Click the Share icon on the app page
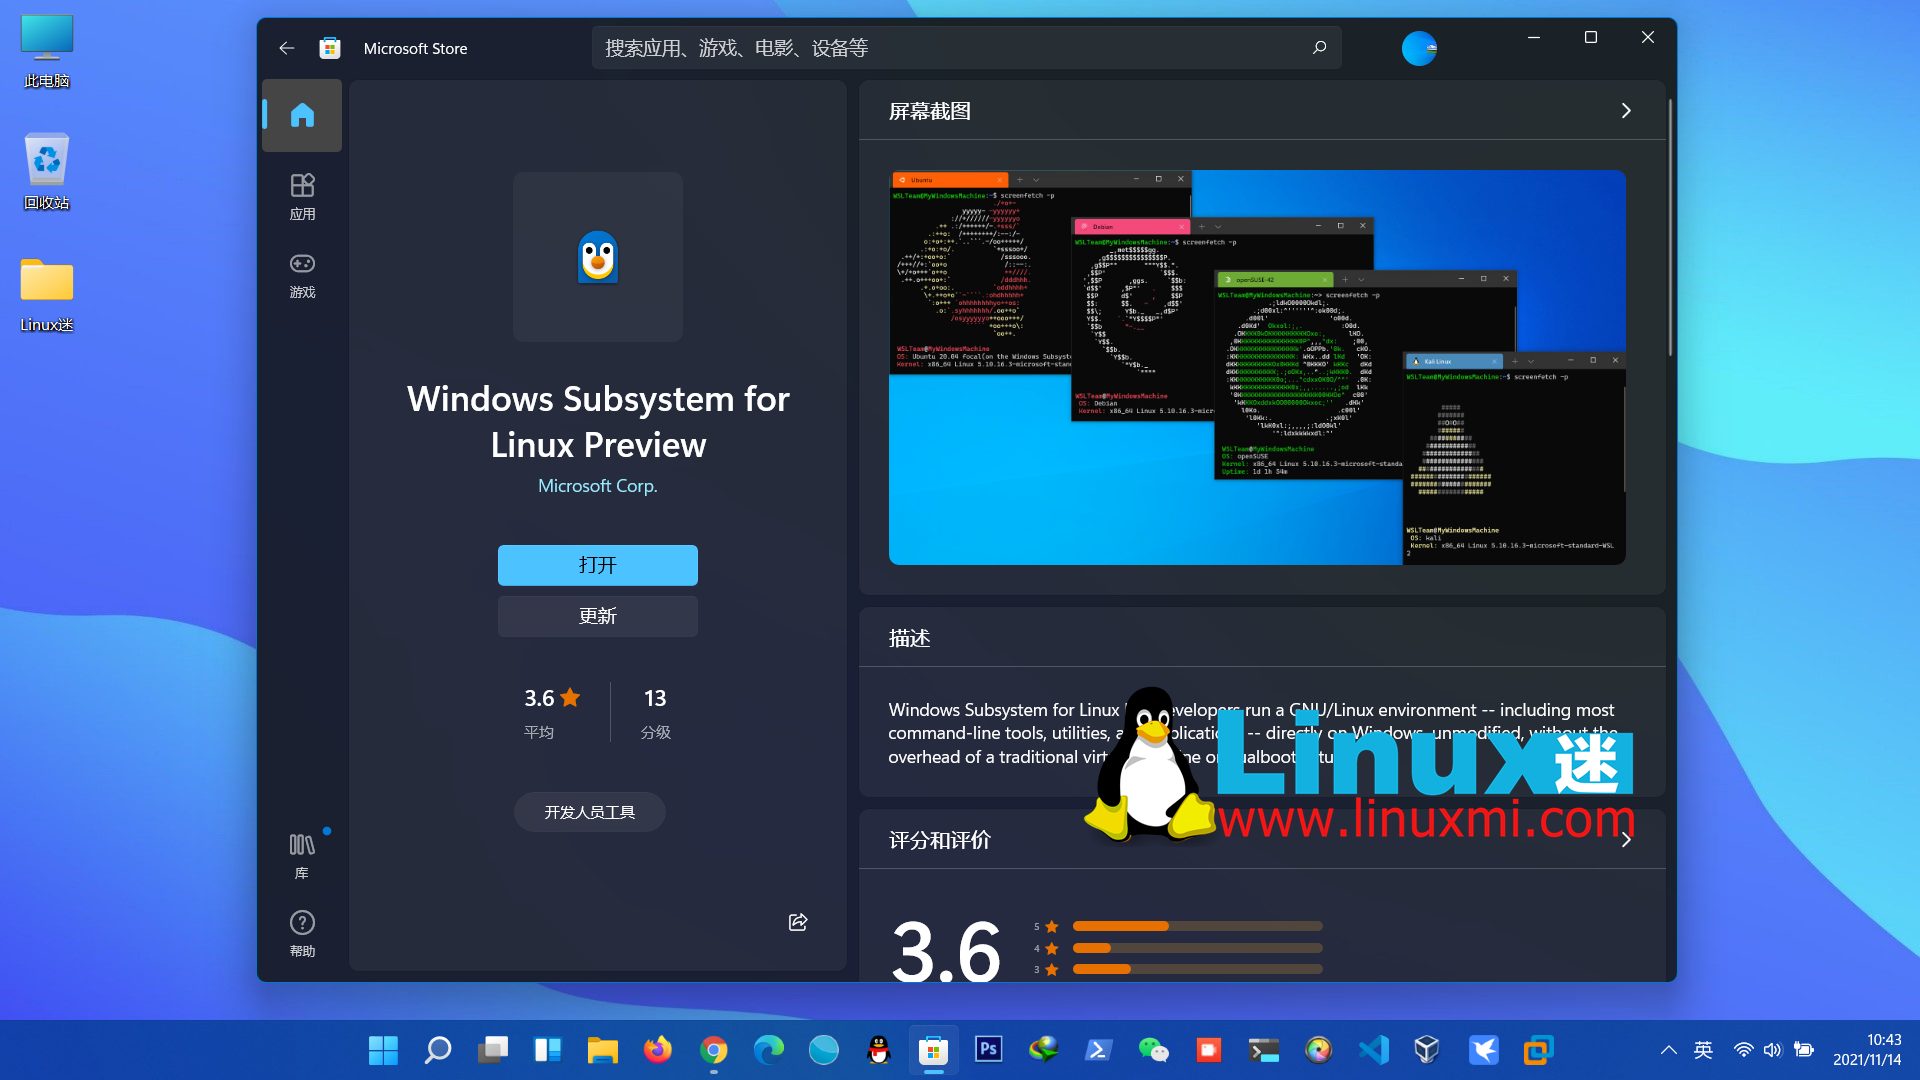The height and width of the screenshot is (1080, 1920). [797, 922]
